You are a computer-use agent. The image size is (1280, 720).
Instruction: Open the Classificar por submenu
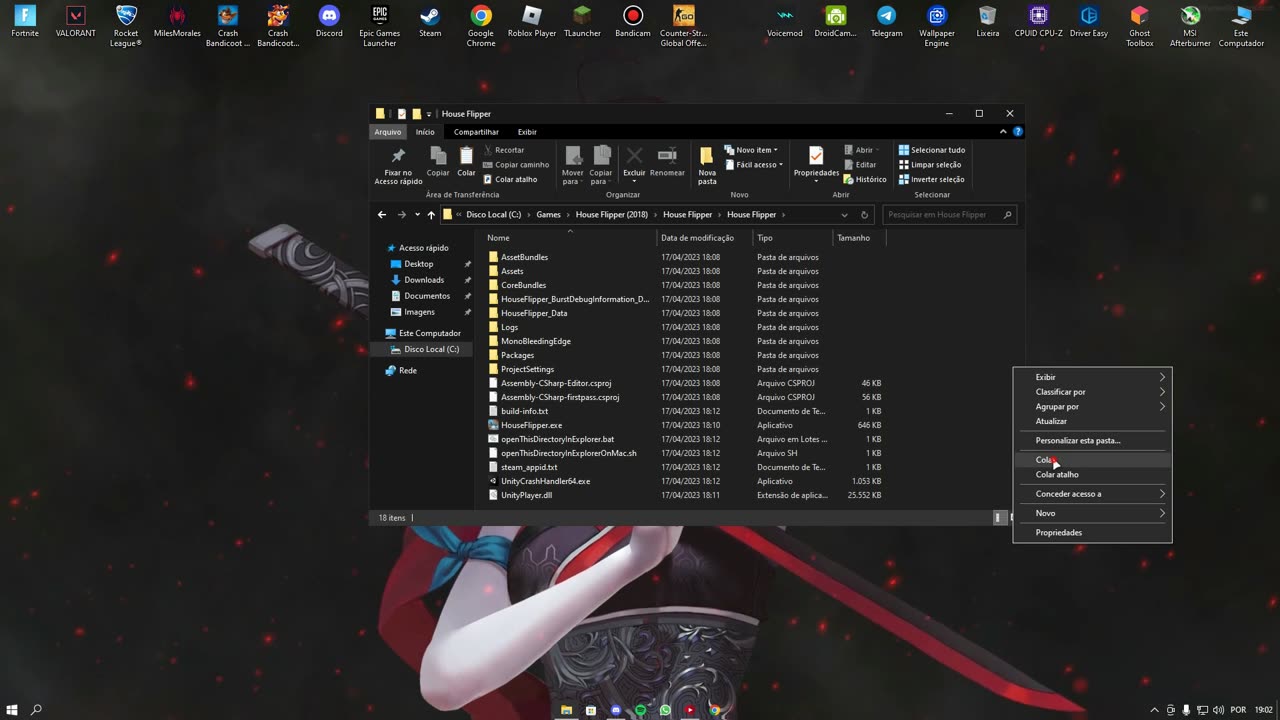point(1092,392)
